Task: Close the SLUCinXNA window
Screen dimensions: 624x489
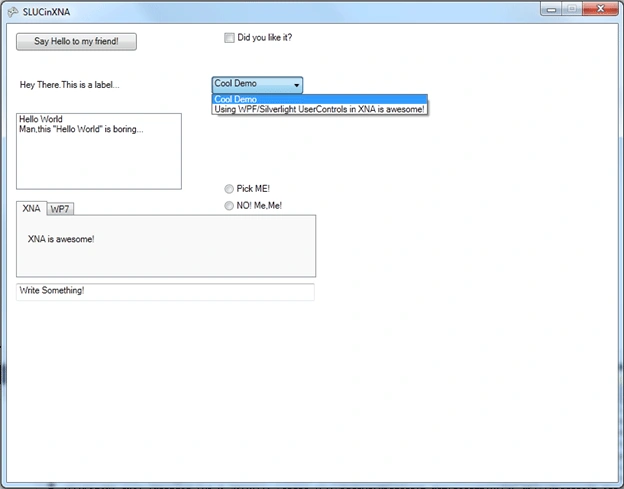Action: coord(601,9)
